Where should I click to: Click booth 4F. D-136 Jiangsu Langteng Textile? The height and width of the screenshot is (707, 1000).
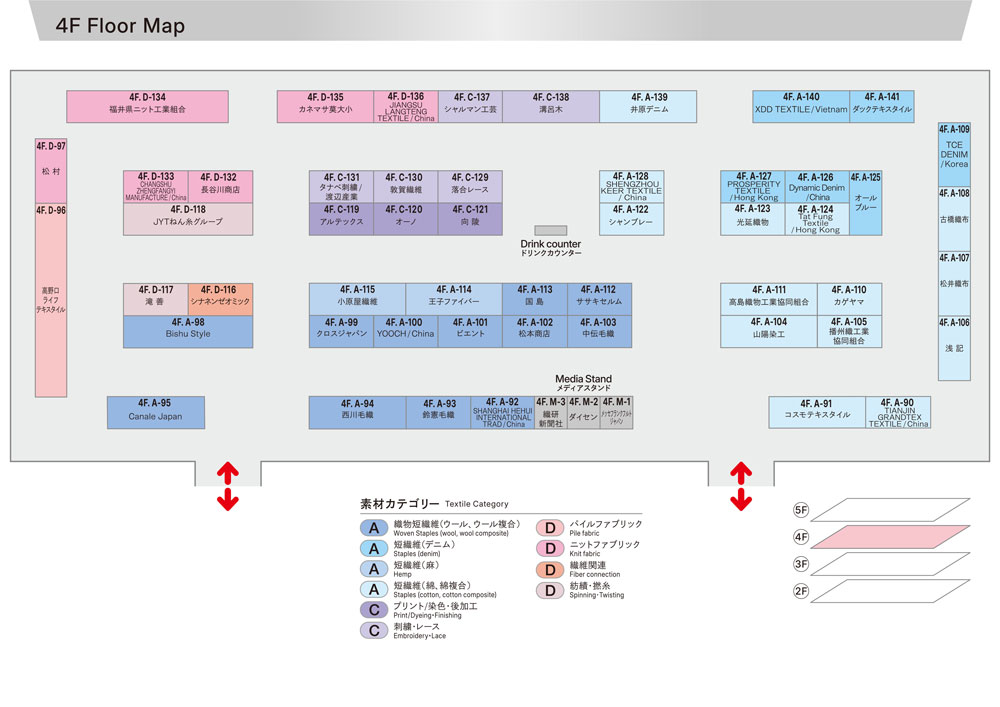point(406,106)
